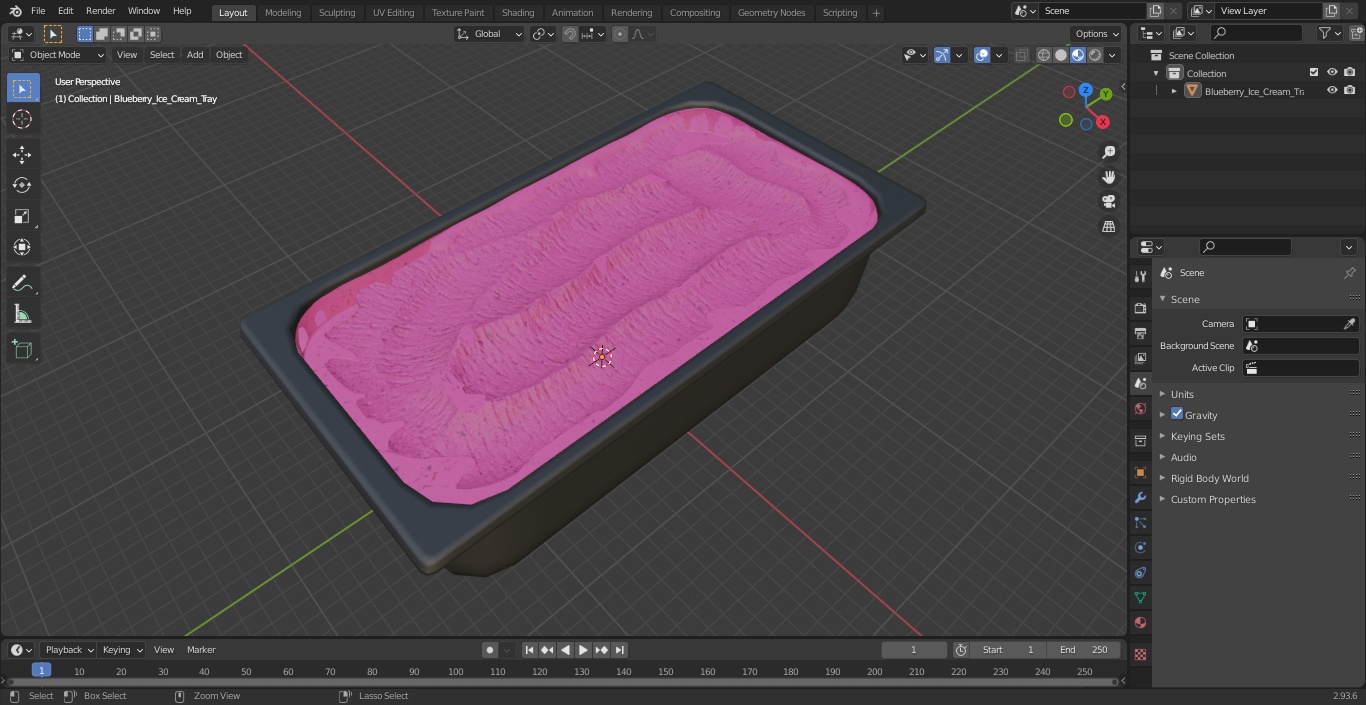Click the current frame marker 1
The width and height of the screenshot is (1366, 705).
click(x=41, y=670)
